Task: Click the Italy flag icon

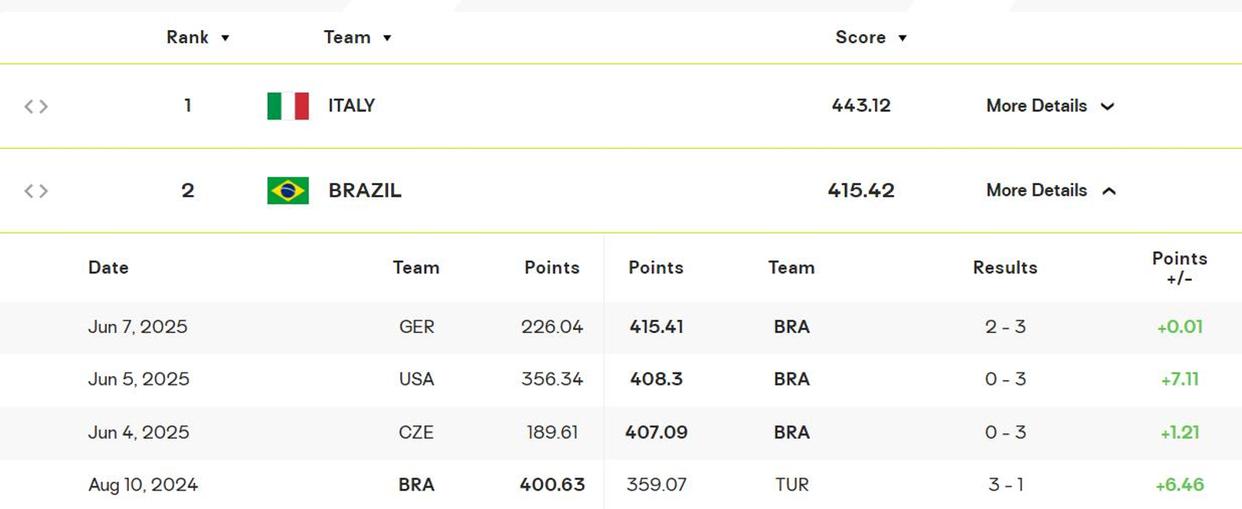Action: point(288,106)
